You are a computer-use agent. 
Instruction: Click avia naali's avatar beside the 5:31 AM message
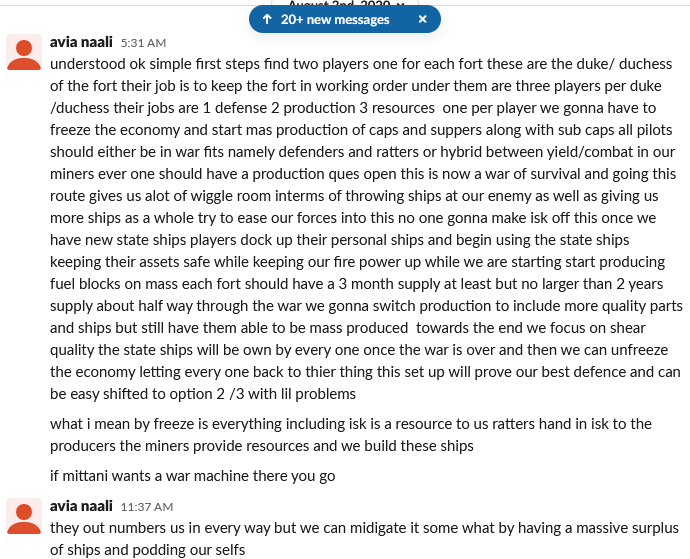(24, 52)
